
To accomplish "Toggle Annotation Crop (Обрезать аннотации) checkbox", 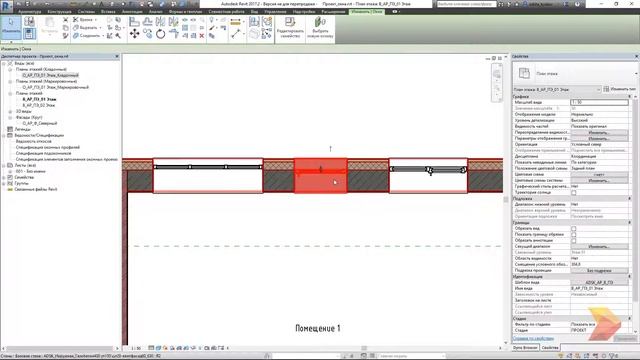I will 573,240.
